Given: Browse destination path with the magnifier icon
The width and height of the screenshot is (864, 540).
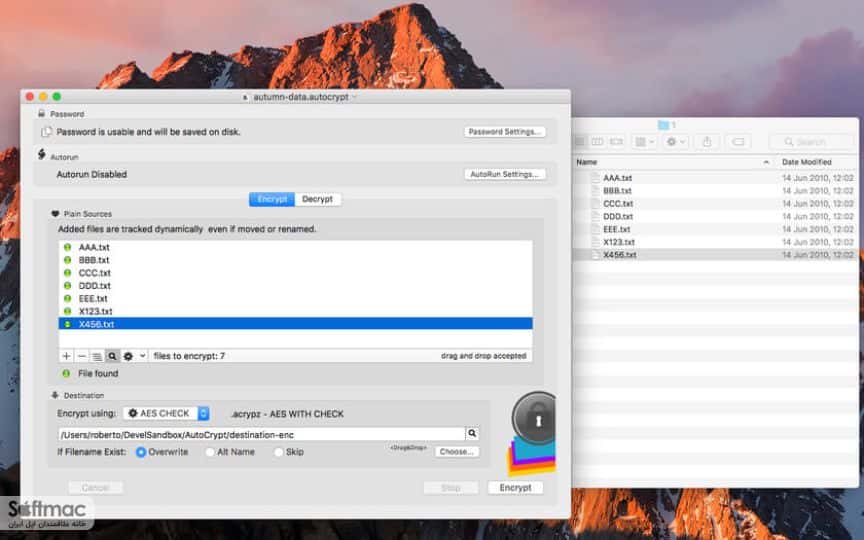Looking at the screenshot, I should 472,434.
